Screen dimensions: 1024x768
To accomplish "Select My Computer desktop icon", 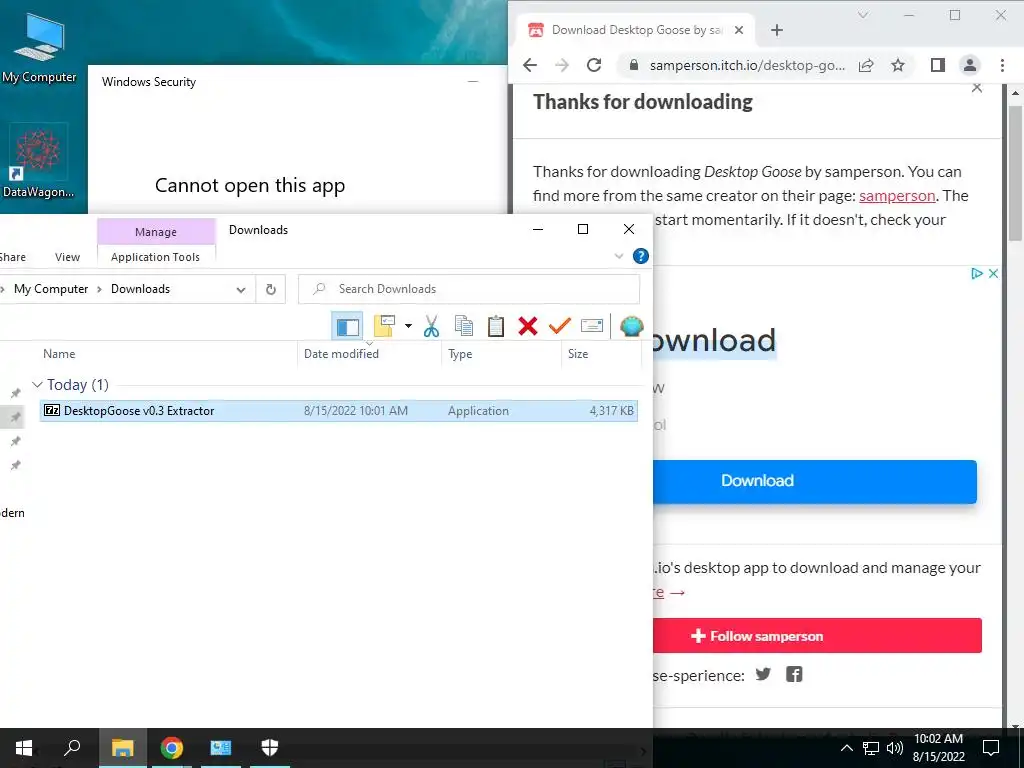I will 39,48.
